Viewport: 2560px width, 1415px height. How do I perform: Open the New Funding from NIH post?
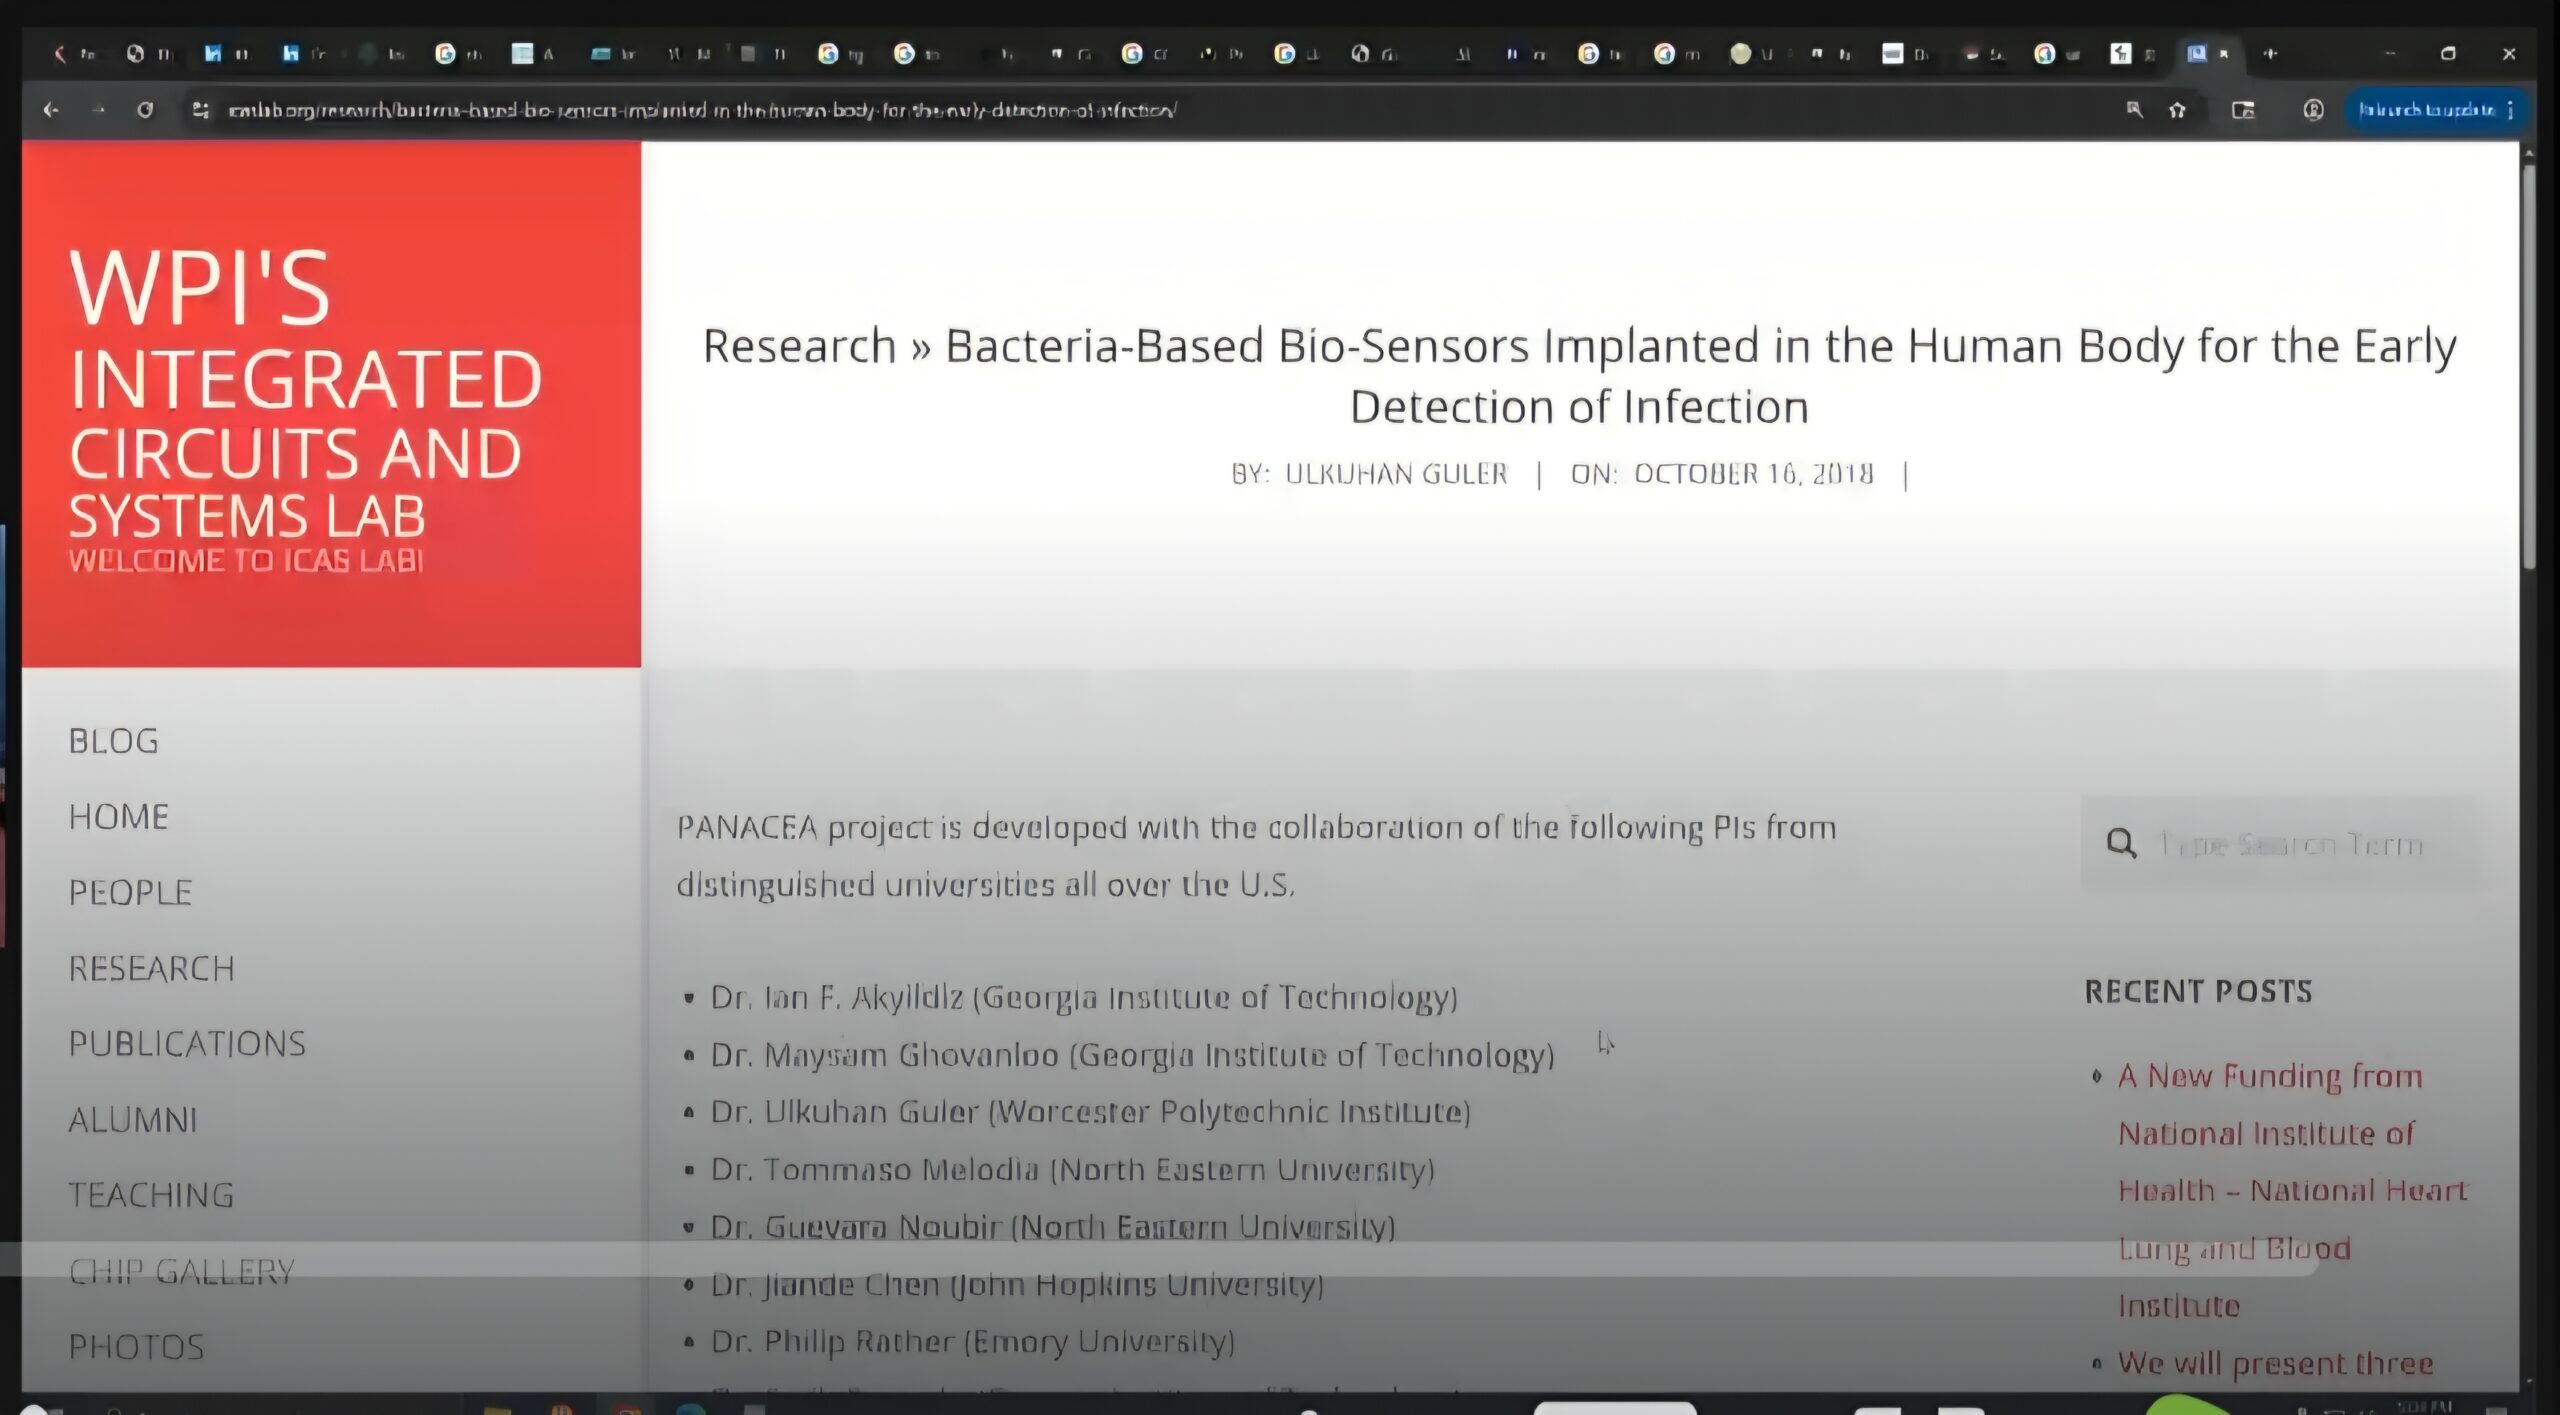click(x=2270, y=1076)
